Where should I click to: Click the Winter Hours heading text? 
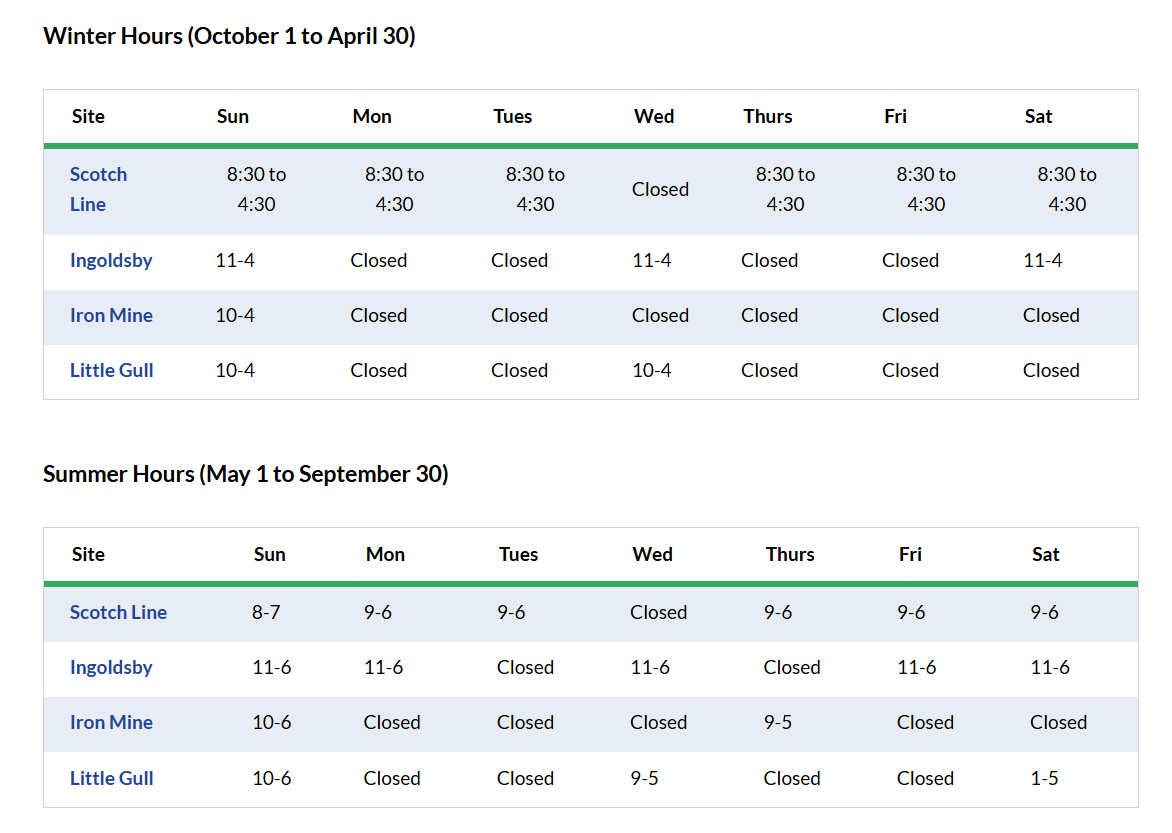[229, 36]
